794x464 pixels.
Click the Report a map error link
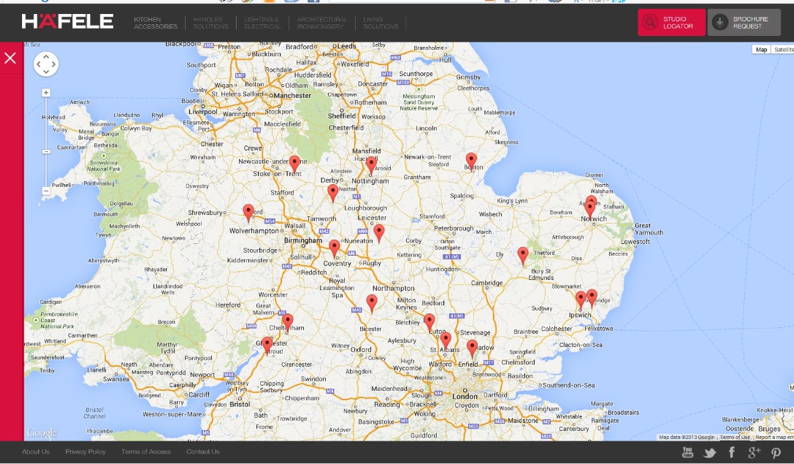tap(774, 437)
